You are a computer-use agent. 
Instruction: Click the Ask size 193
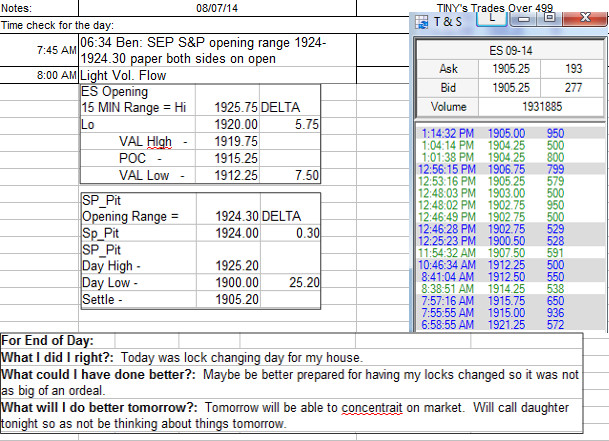point(573,69)
